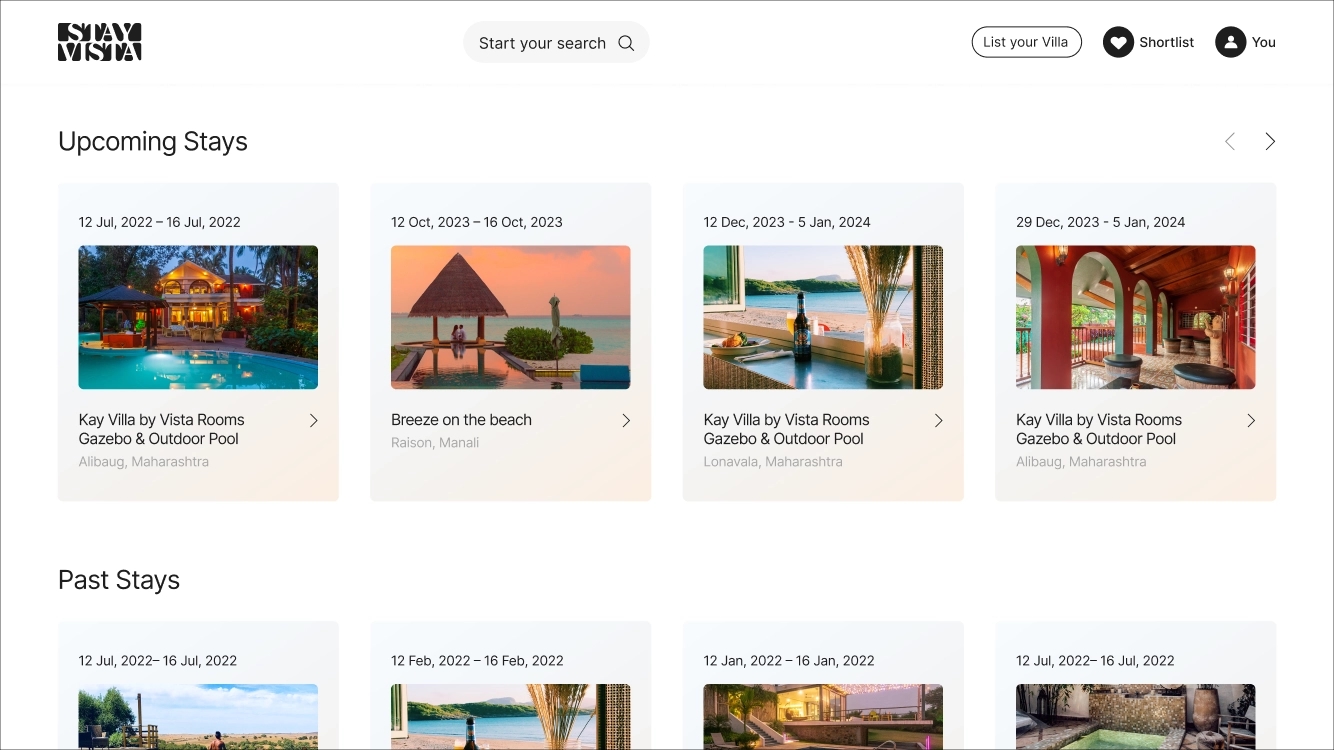Click chevron on the 29 Dec 2023 stay card
The image size is (1334, 750).
tap(1251, 421)
